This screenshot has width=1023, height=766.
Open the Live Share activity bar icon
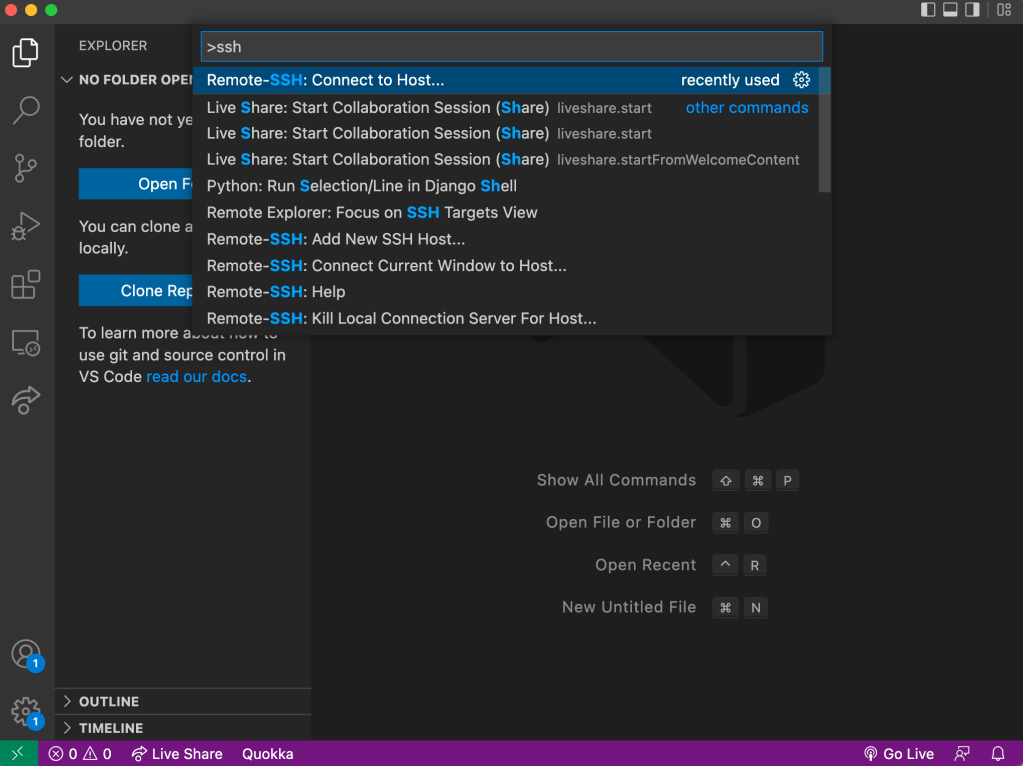pos(26,400)
